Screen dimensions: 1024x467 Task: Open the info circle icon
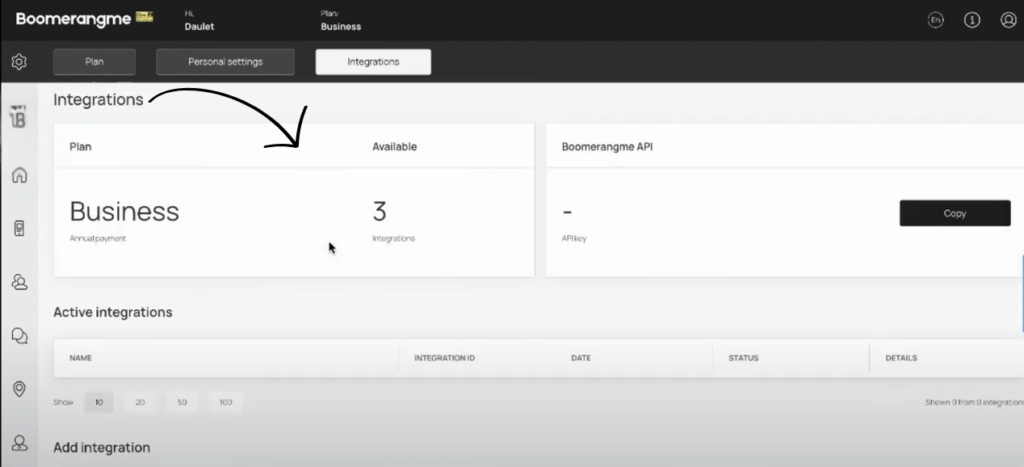tap(972, 20)
